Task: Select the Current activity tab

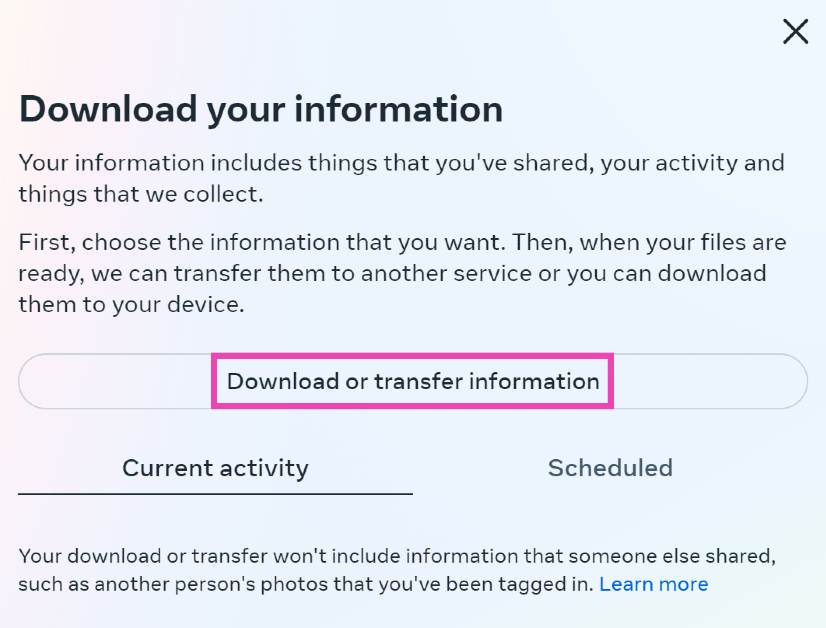Action: tap(215, 468)
